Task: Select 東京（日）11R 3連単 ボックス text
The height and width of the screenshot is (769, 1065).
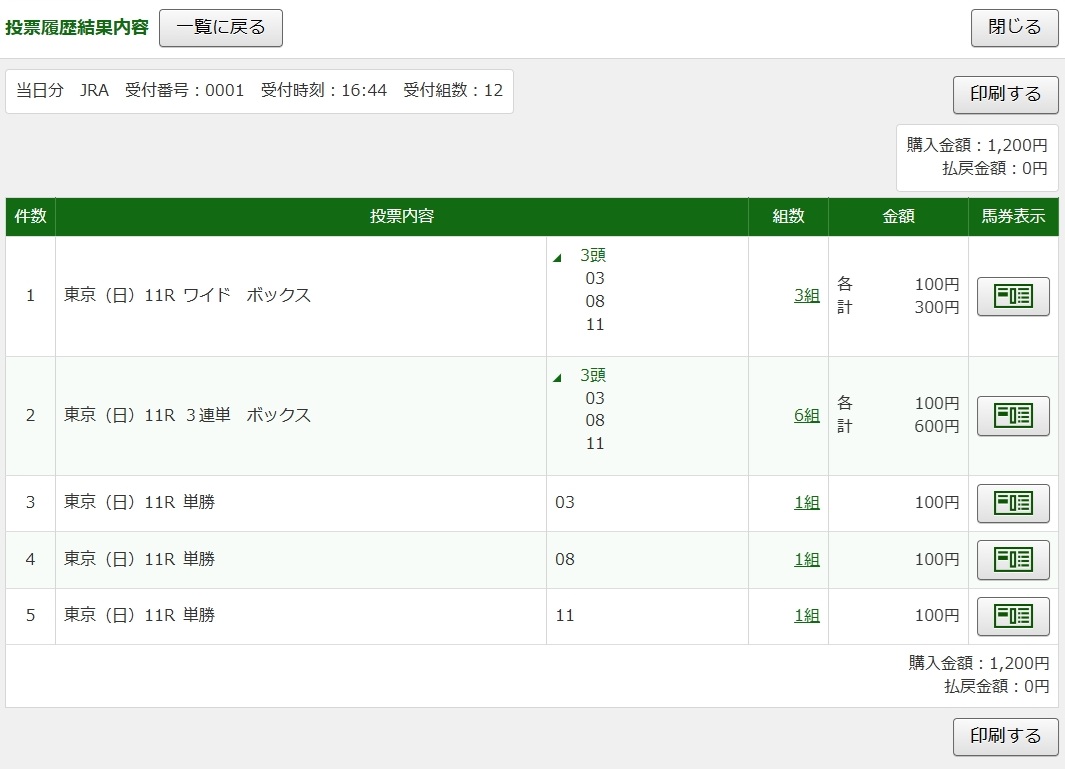Action: pos(187,415)
